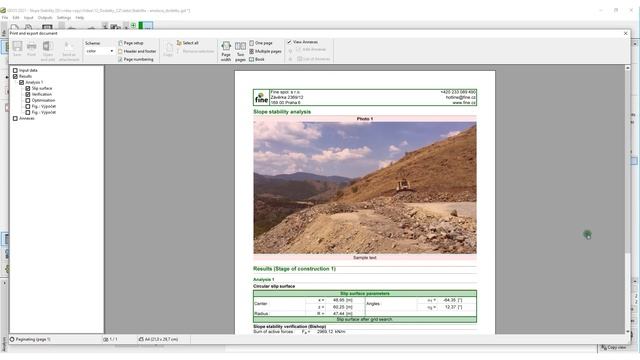Toggle the View Annexes checkbox
The image size is (640, 360).
tap(289, 42)
